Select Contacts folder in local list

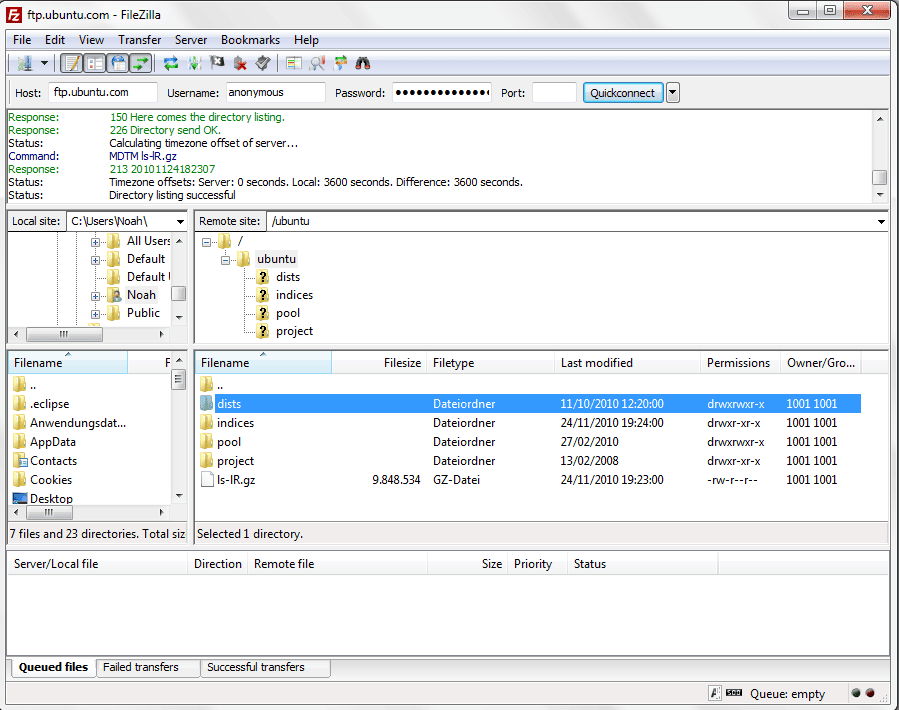click(x=53, y=461)
